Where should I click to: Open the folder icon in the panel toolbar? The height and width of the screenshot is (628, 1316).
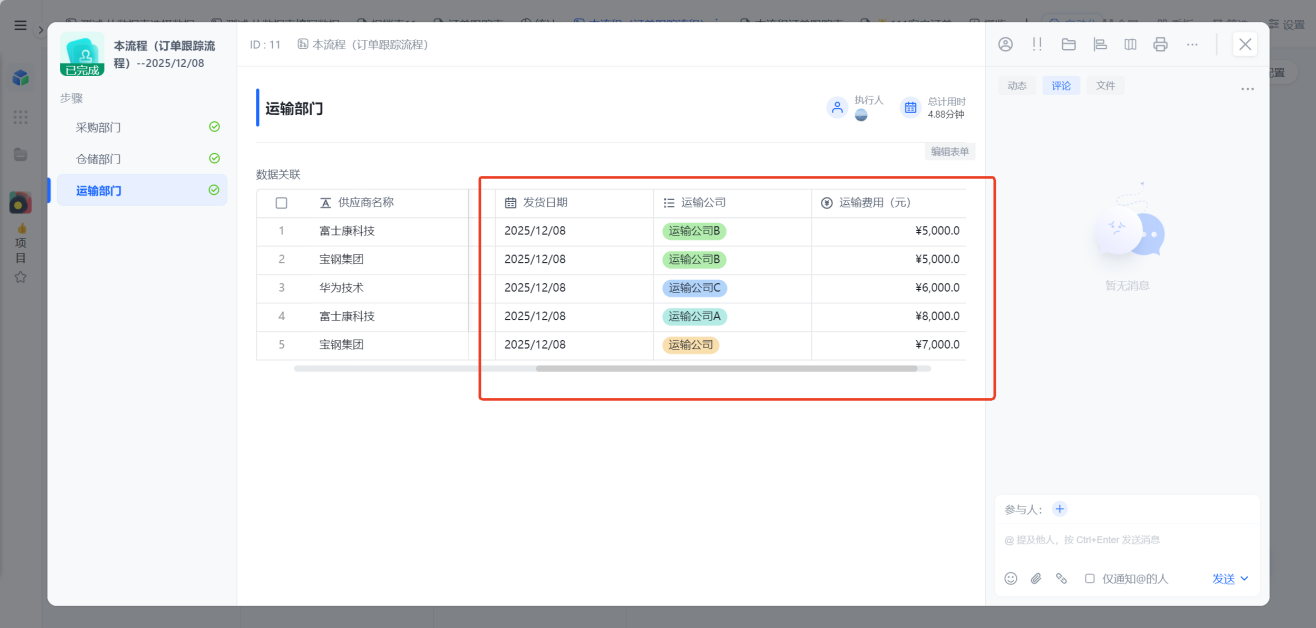click(1068, 44)
